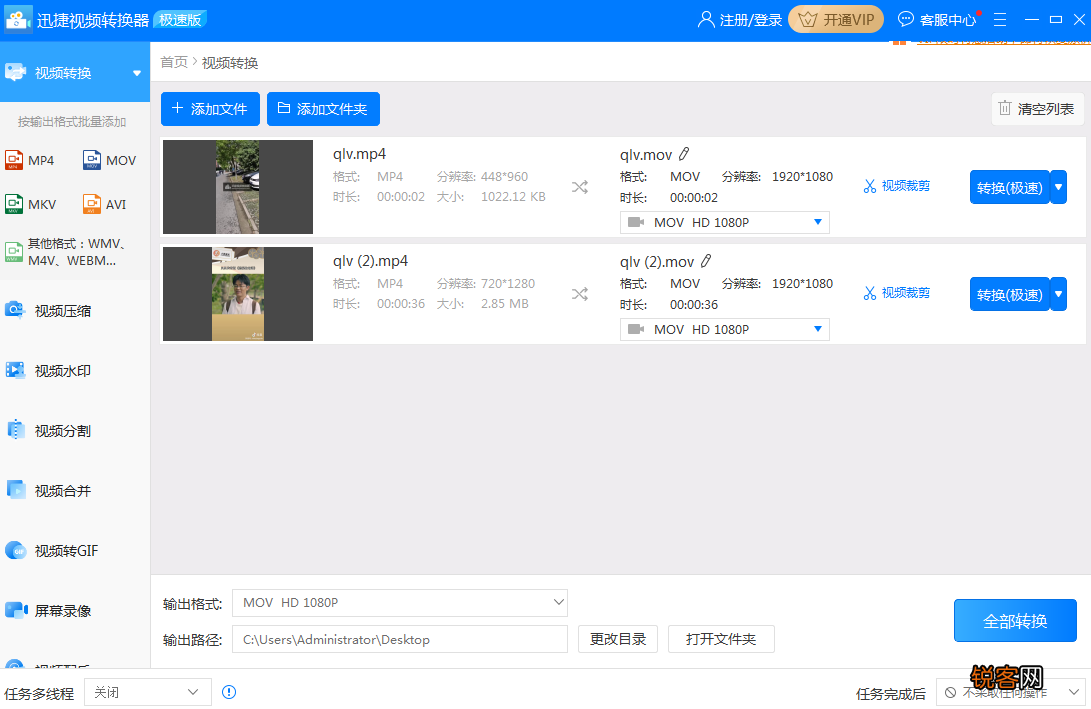This screenshot has width=1091, height=709.
Task: Open 视频合并 in sidebar
Action: coord(63,491)
